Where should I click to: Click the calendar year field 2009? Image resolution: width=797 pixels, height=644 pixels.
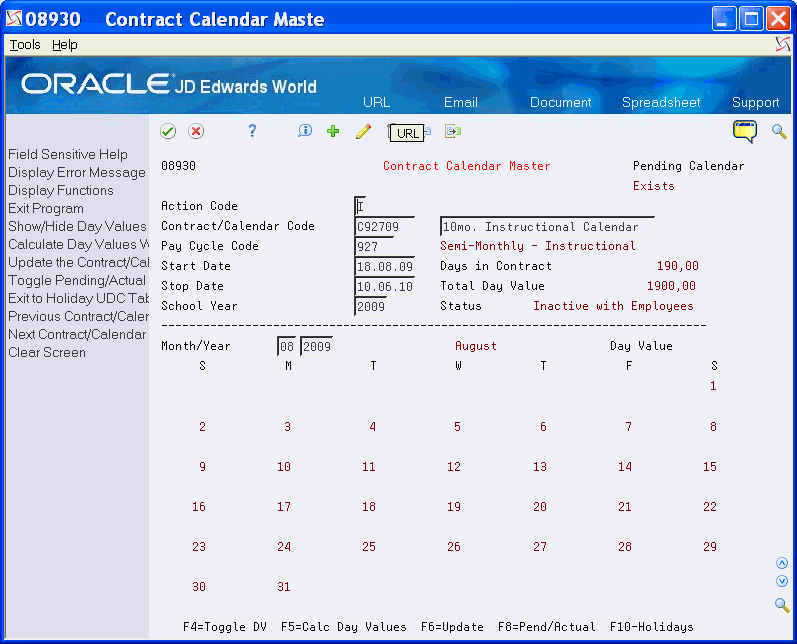[x=316, y=347]
